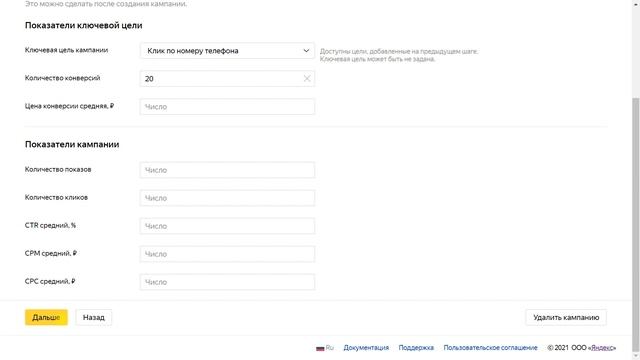Click the CPM средний label
The height and width of the screenshot is (360, 640).
click(x=51, y=253)
